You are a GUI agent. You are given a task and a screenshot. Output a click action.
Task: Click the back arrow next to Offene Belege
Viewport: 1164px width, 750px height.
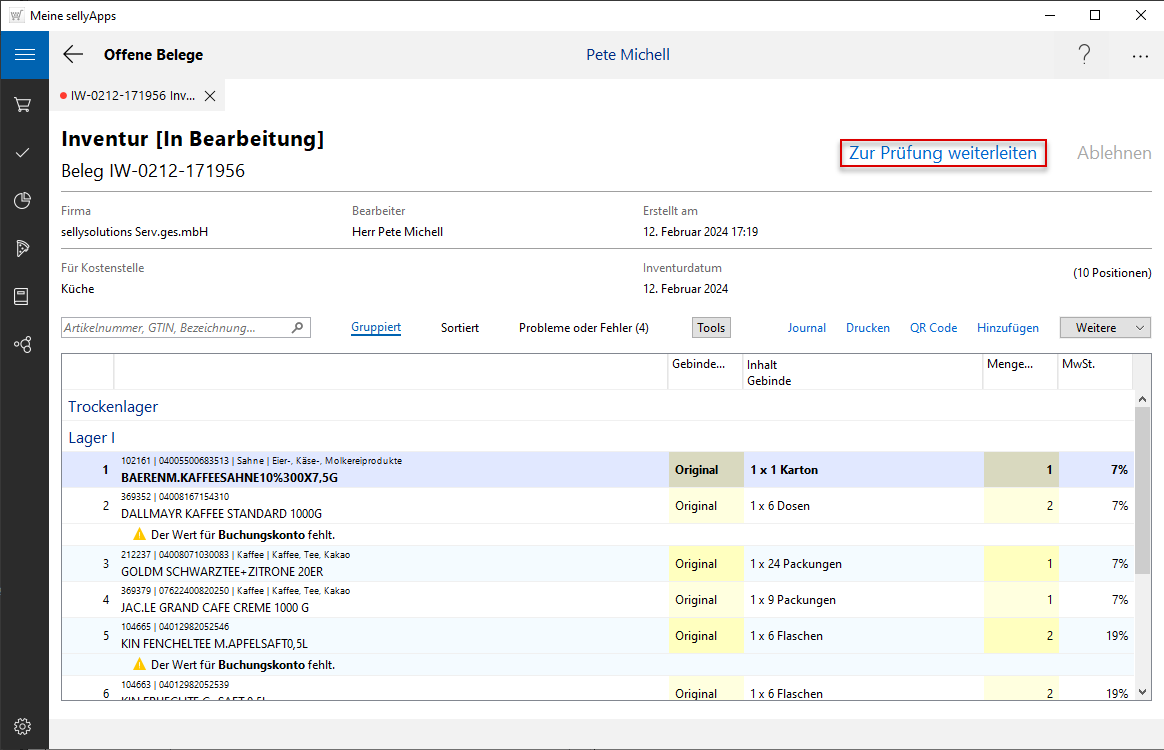(x=73, y=55)
